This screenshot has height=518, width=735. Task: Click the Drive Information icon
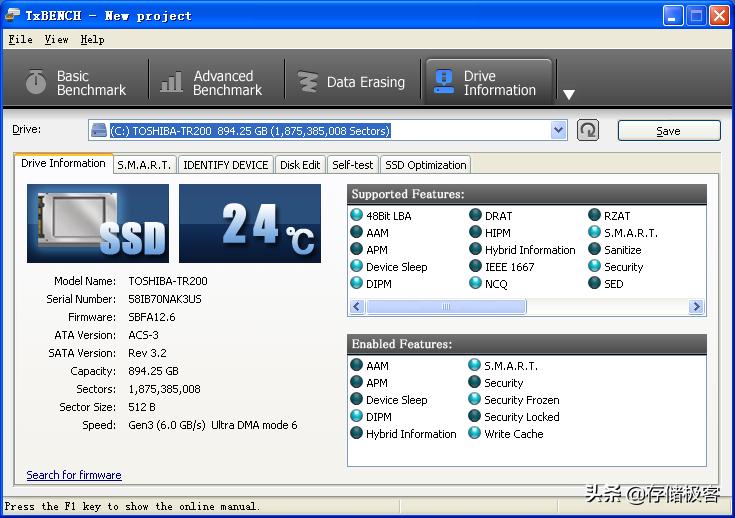[443, 83]
